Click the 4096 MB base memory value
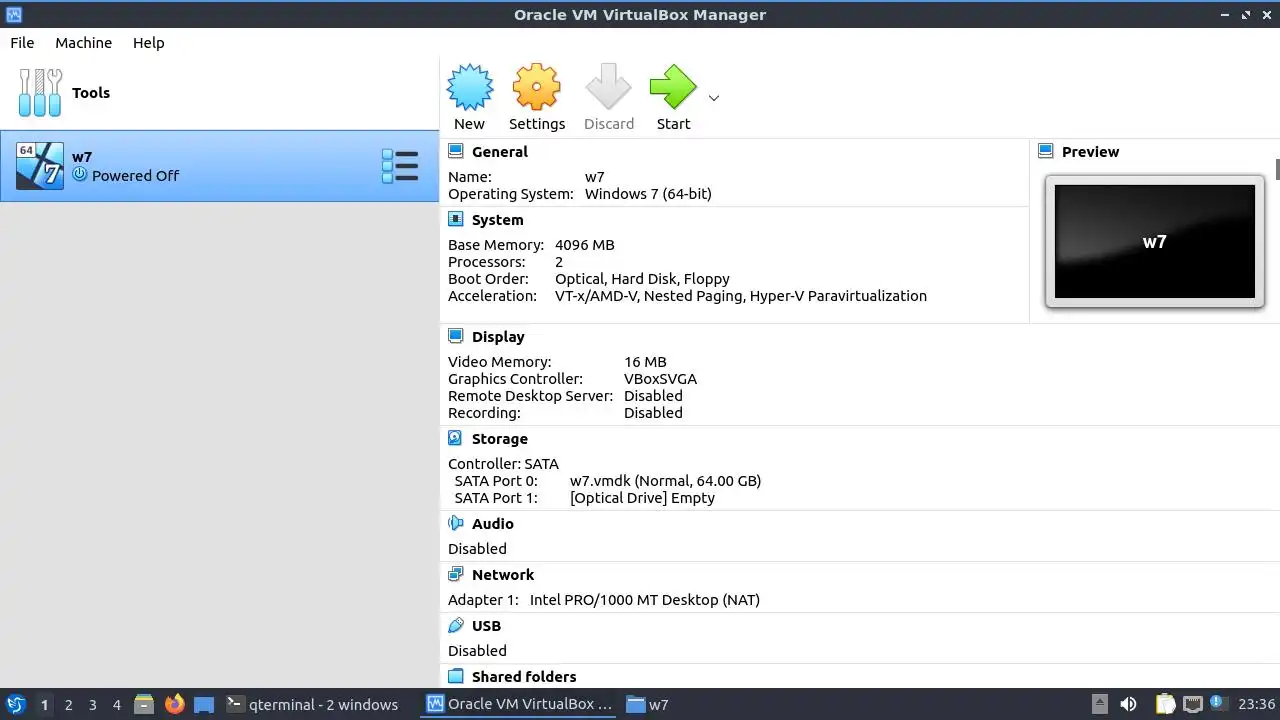 (585, 245)
